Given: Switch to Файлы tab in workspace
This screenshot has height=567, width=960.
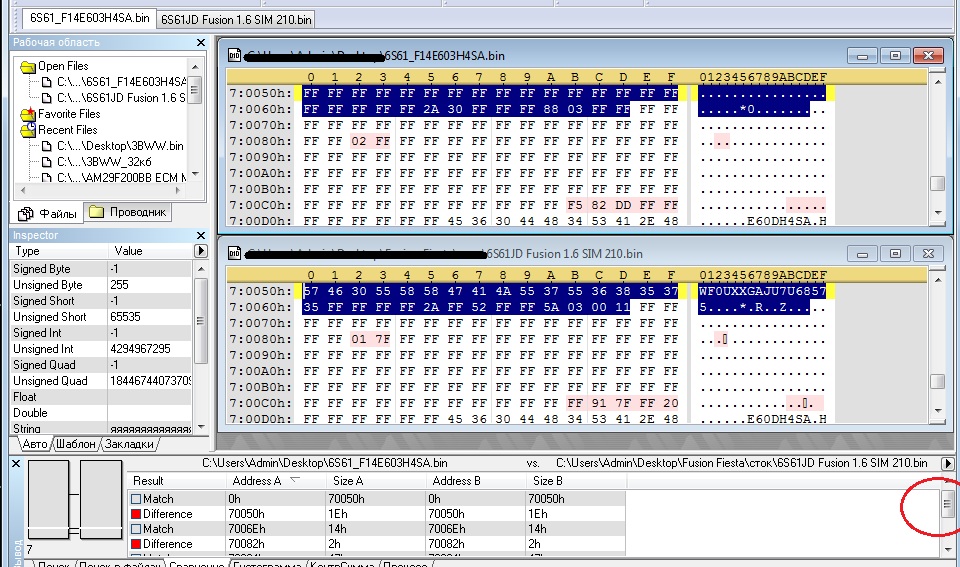Looking at the screenshot, I should (x=47, y=213).
